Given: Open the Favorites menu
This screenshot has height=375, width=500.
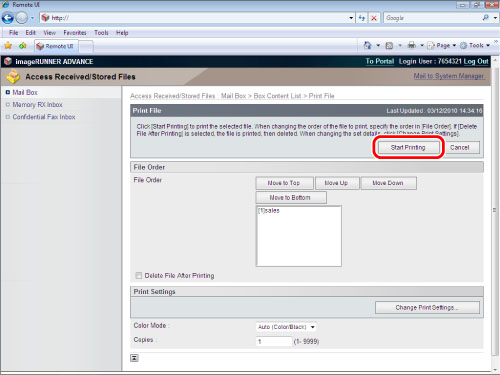Looking at the screenshot, I should pos(75,33).
